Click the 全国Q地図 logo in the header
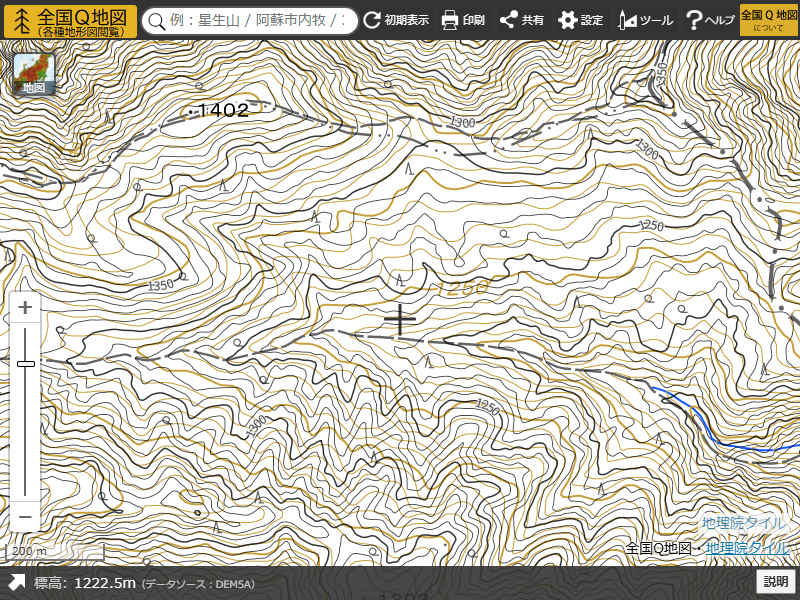Screen dimensions: 800x600 point(70,20)
